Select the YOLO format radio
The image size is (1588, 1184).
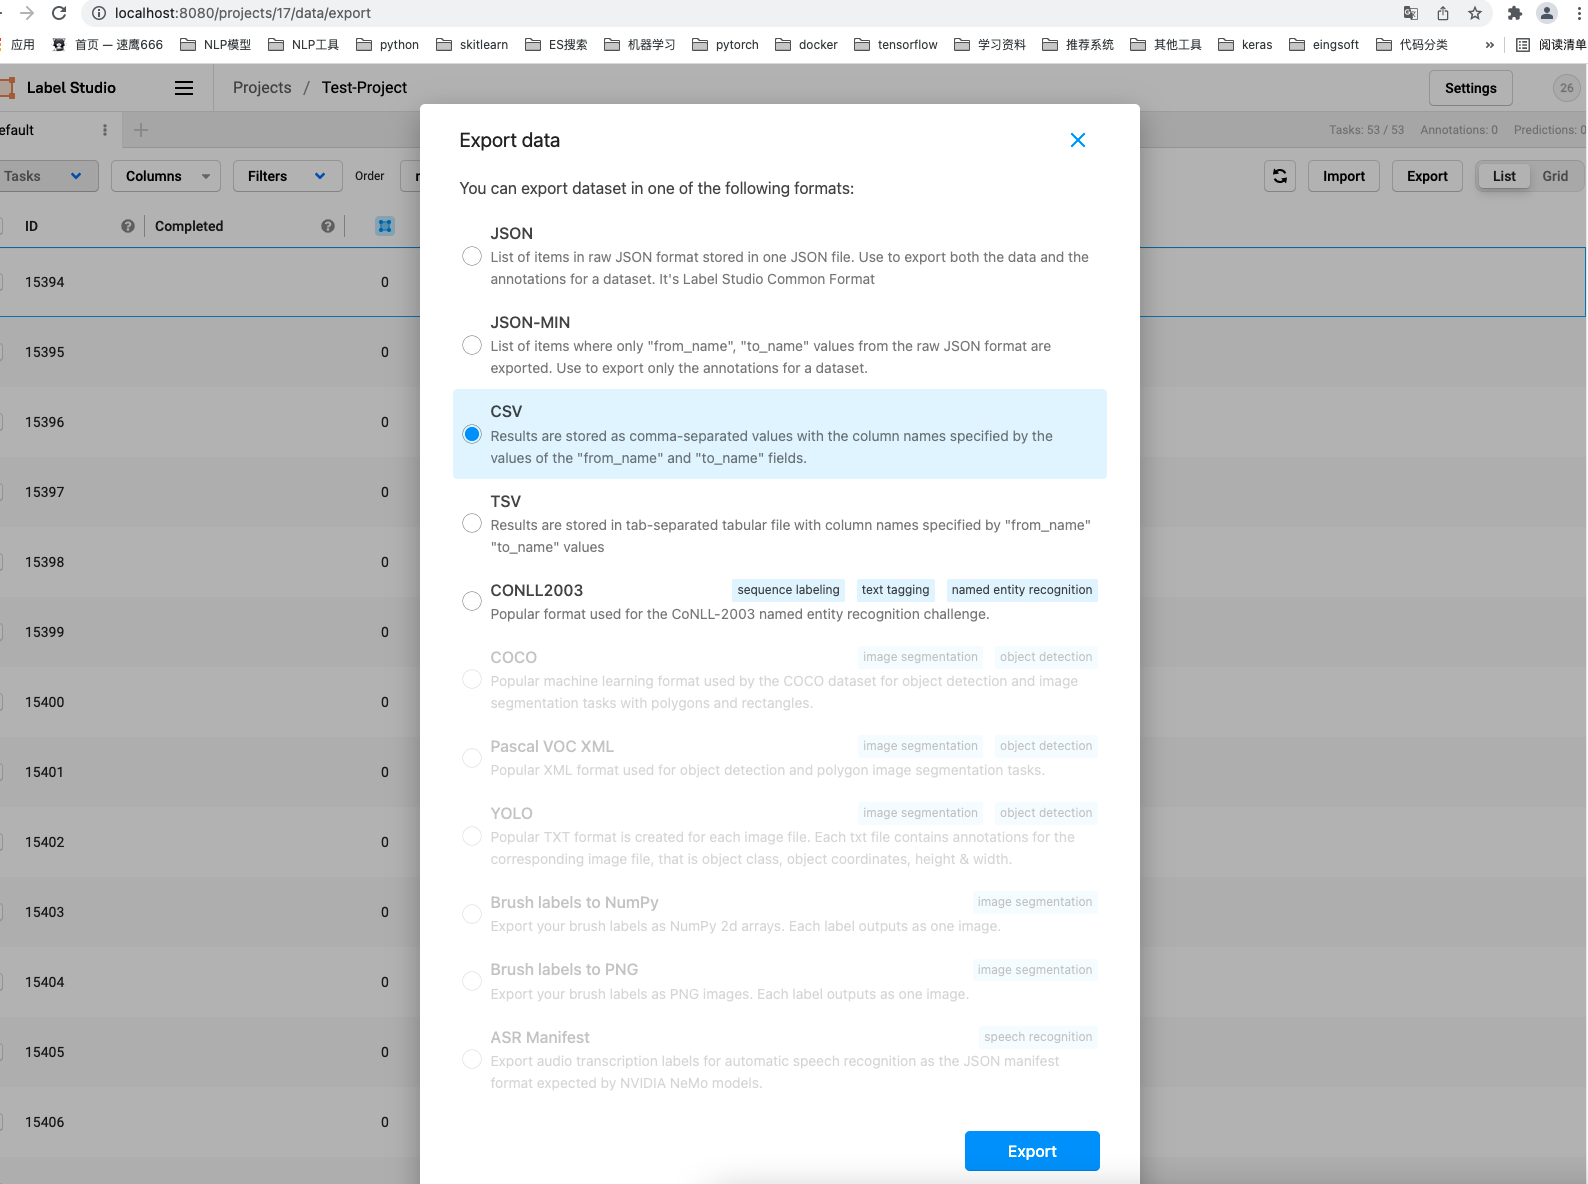pyautogui.click(x=472, y=836)
